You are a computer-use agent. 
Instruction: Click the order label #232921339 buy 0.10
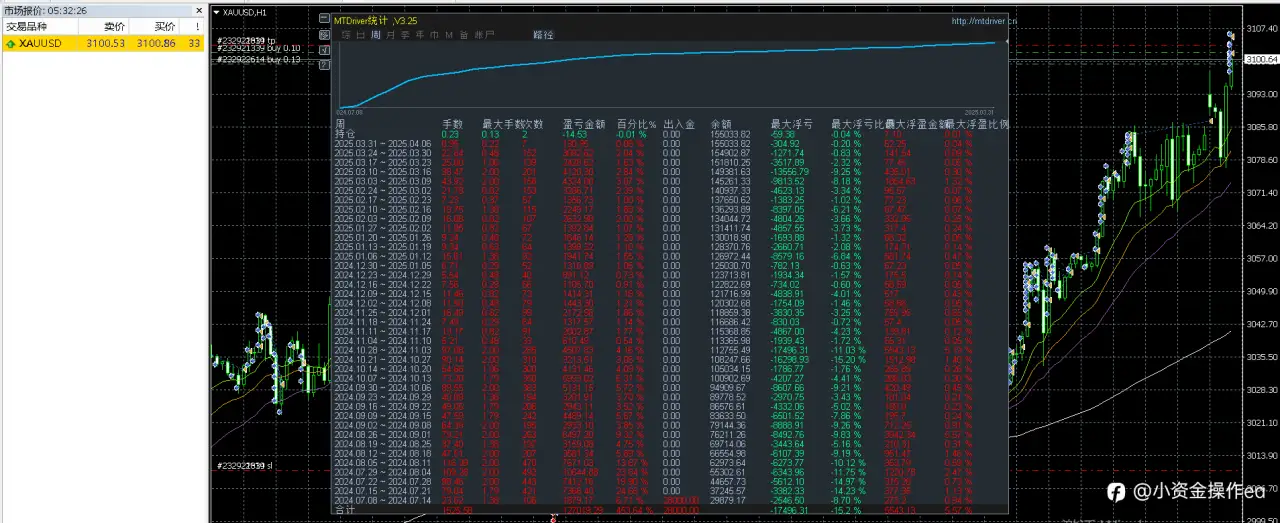[x=259, y=48]
